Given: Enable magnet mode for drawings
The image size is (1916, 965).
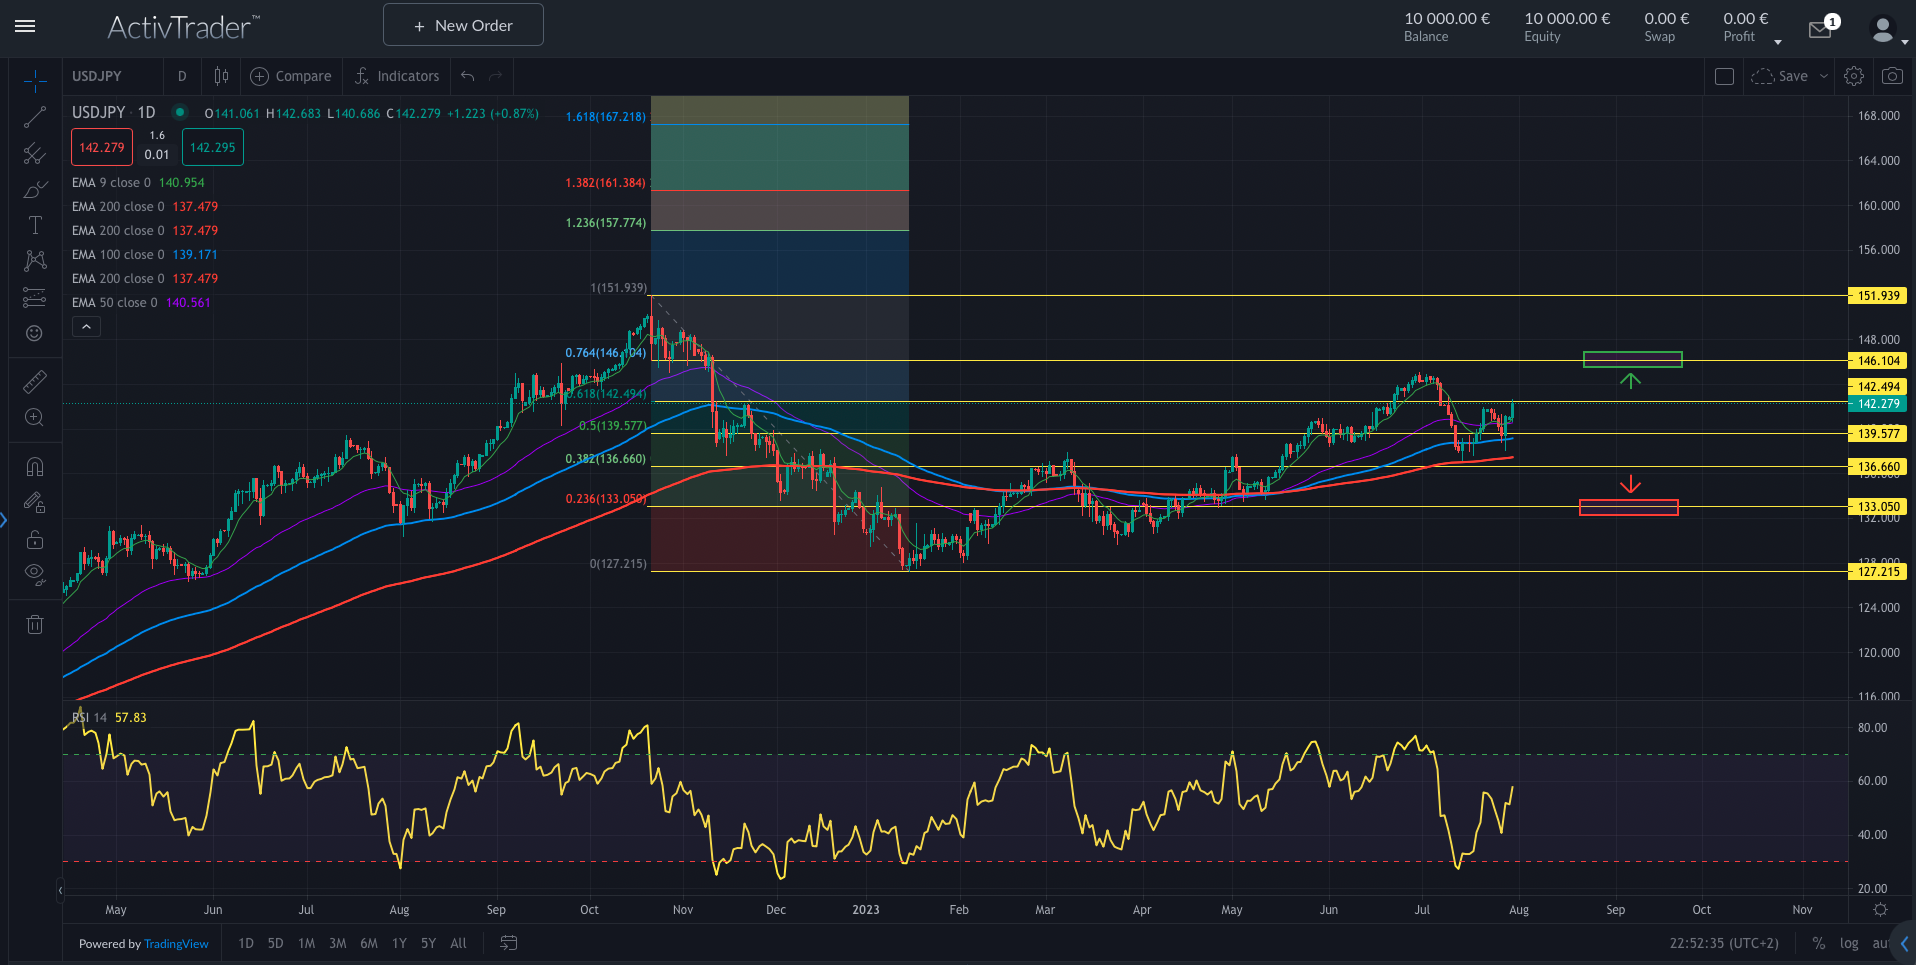Looking at the screenshot, I should pyautogui.click(x=35, y=466).
